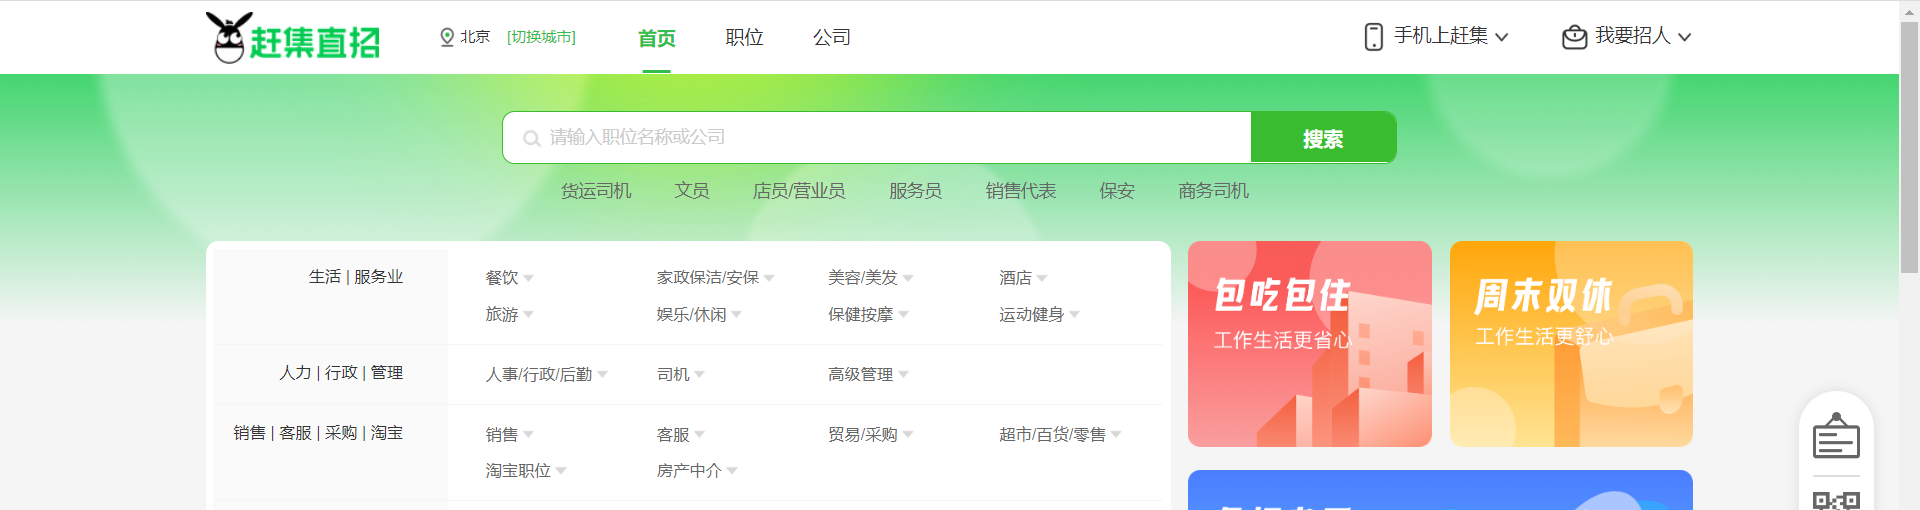Click the 生活 | 服务业 group heading
The height and width of the screenshot is (510, 1920).
coord(356,277)
